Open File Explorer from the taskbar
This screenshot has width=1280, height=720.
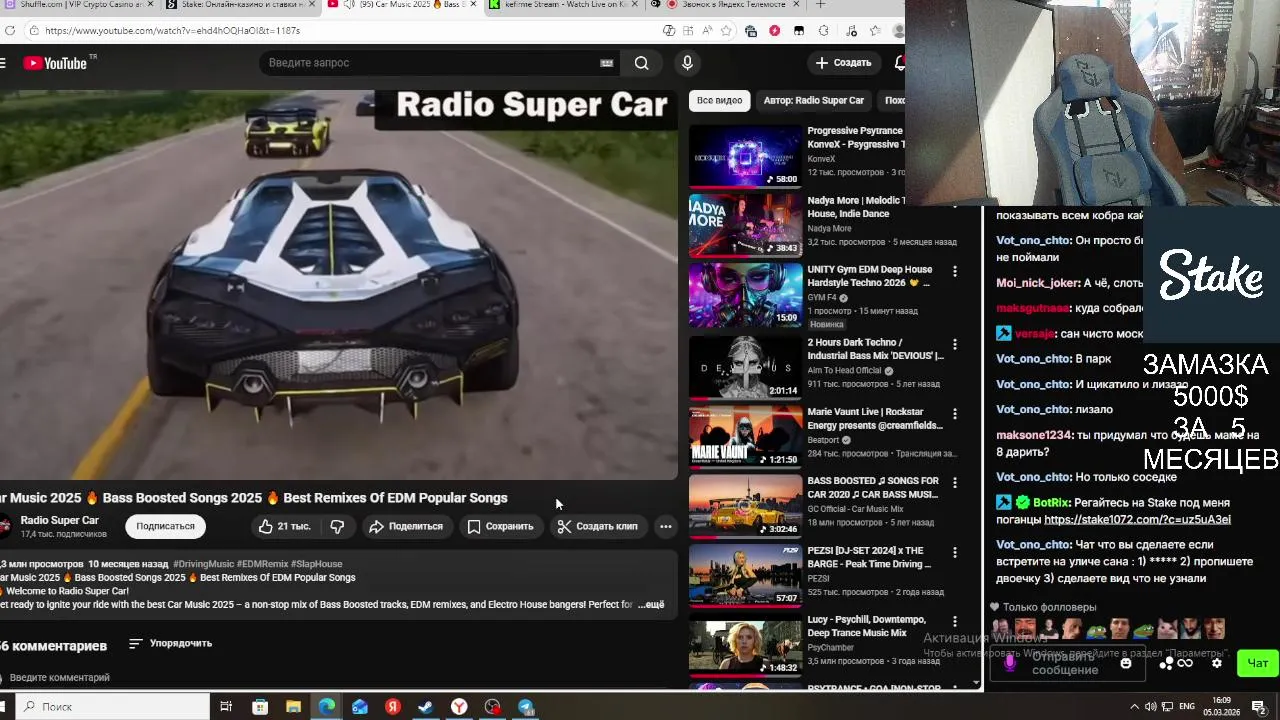(x=293, y=707)
